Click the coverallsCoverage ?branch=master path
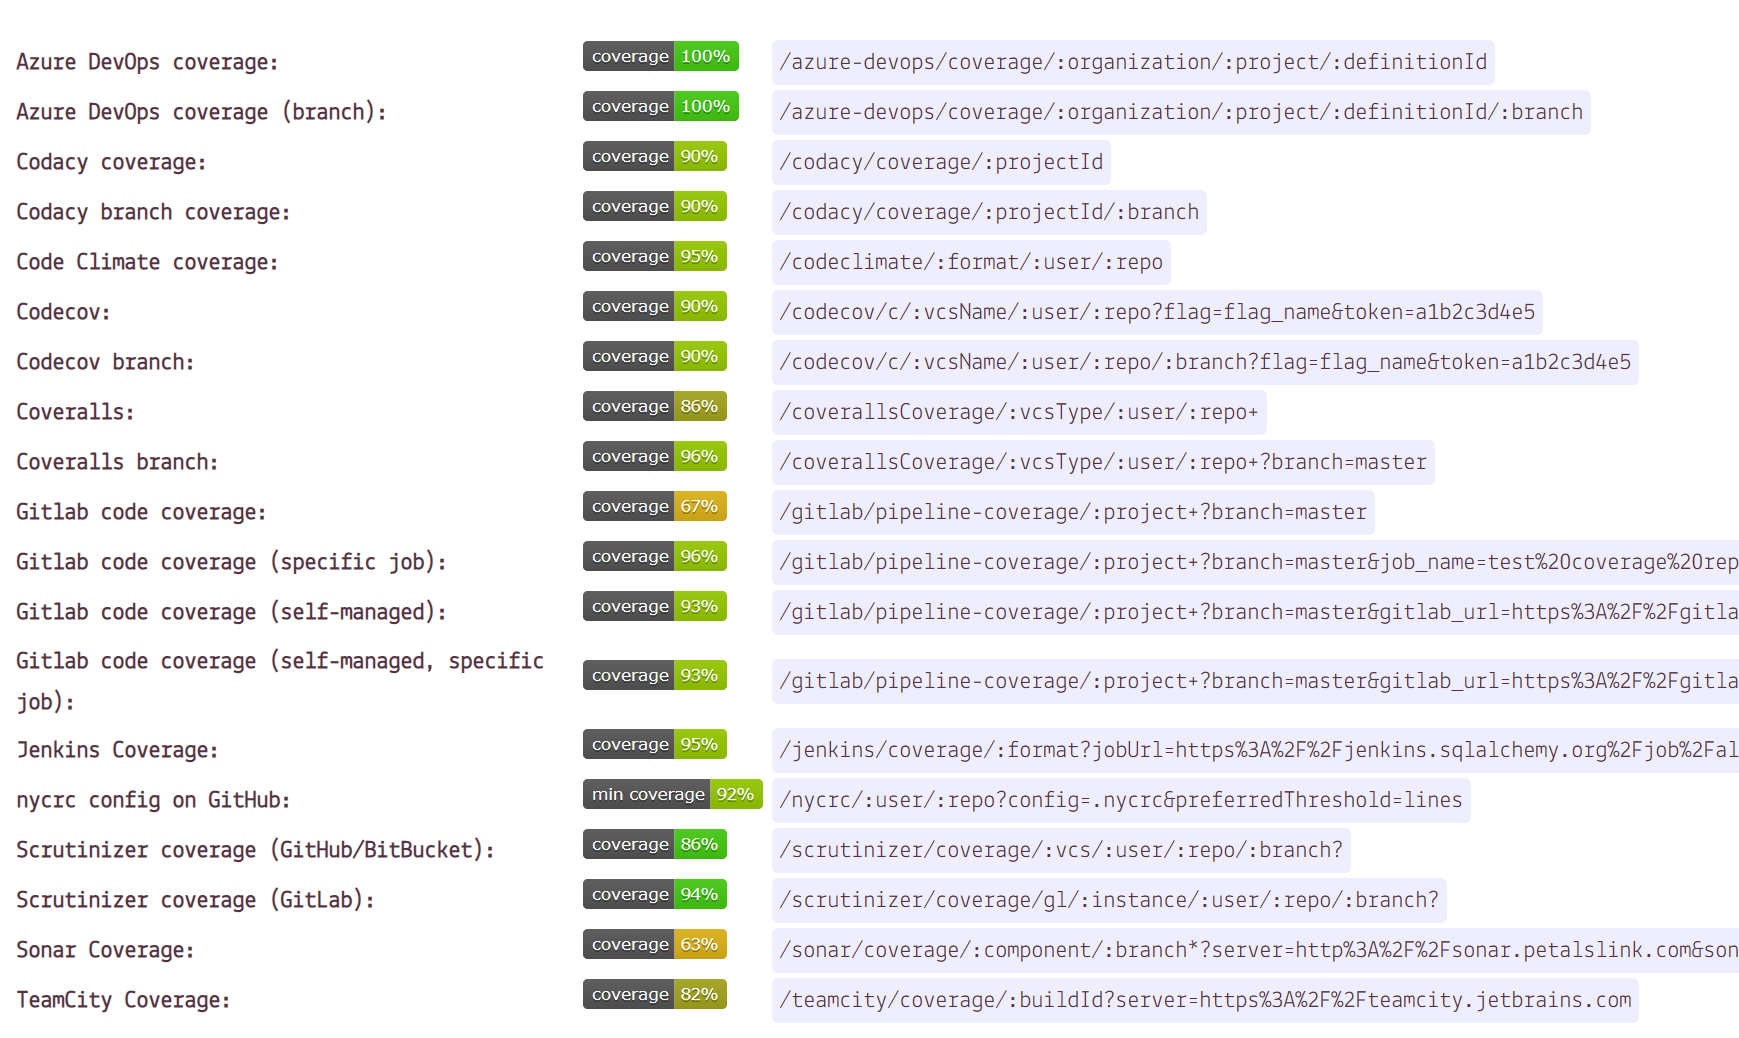The width and height of the screenshot is (1739, 1038). click(x=1103, y=462)
